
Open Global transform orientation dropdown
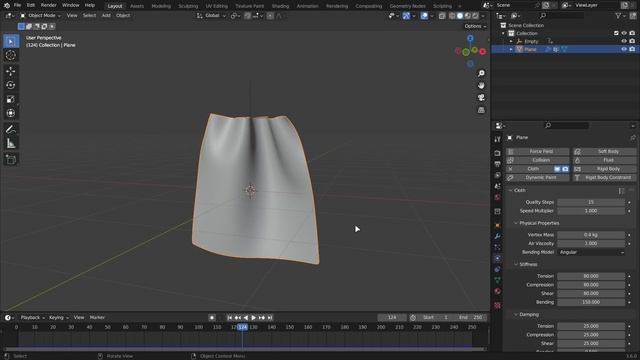click(211, 16)
